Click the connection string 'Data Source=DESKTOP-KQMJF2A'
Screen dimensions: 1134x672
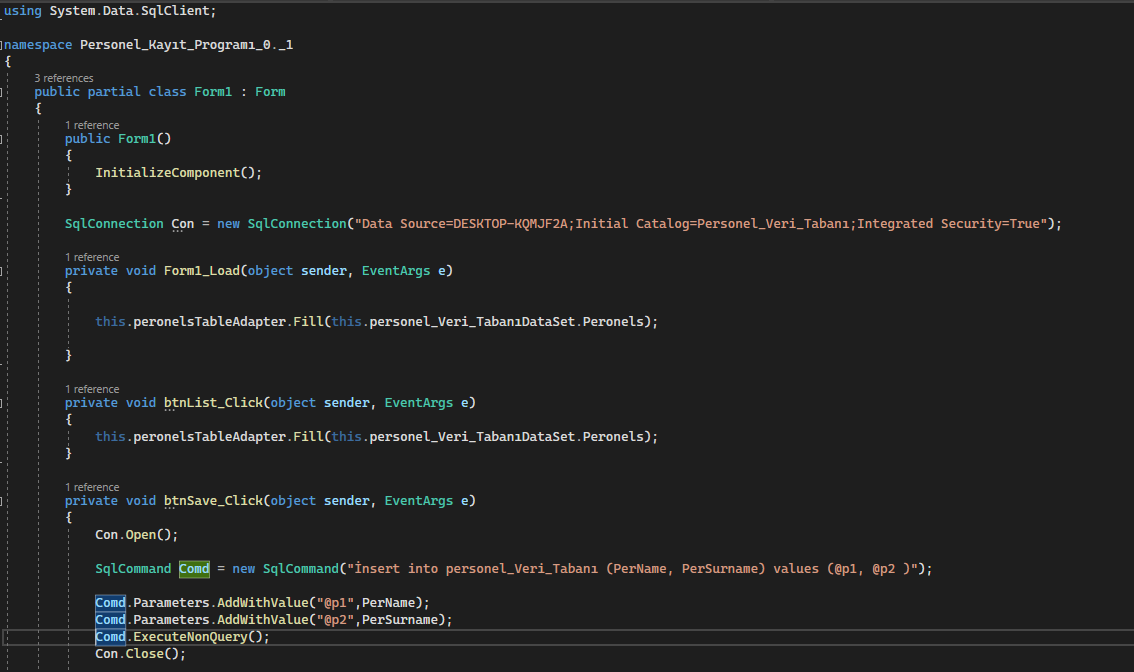tap(464, 224)
